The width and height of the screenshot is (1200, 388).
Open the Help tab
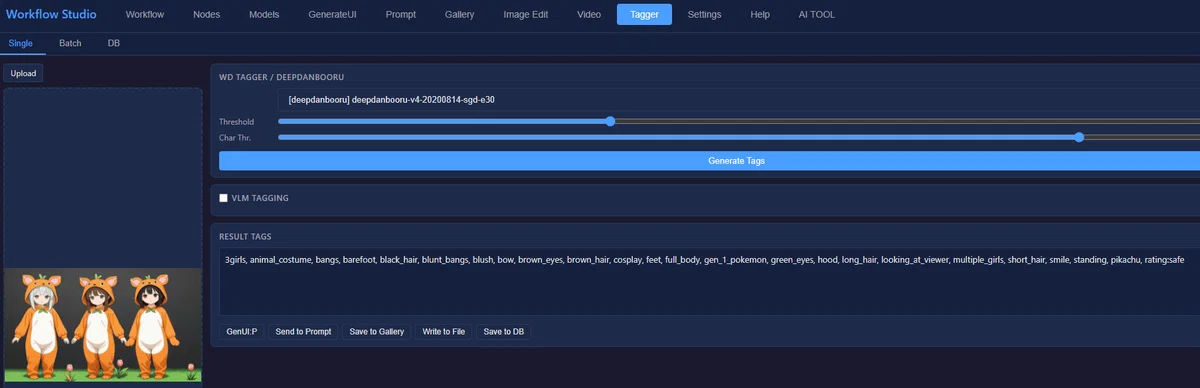pyautogui.click(x=760, y=15)
